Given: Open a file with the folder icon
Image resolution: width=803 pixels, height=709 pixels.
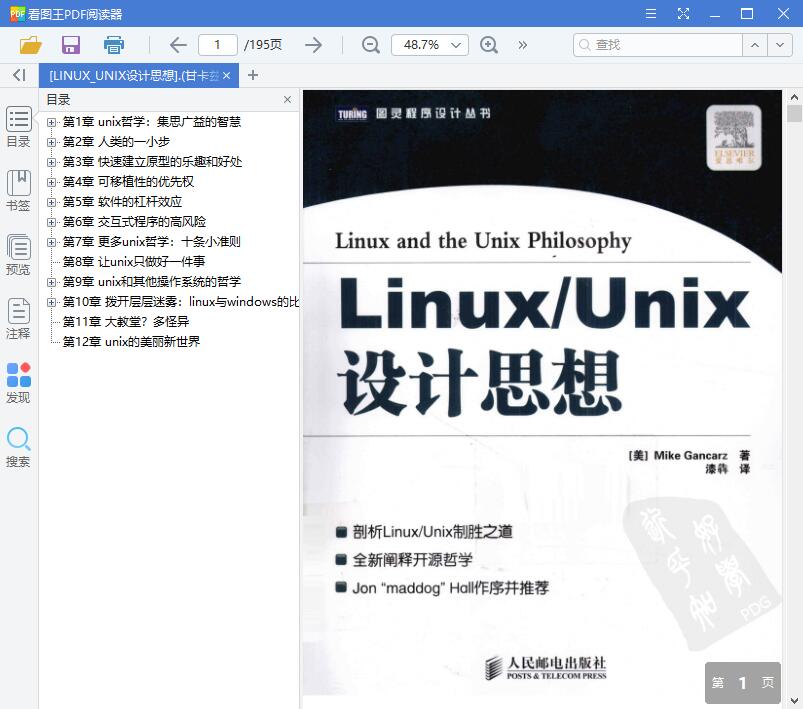Looking at the screenshot, I should (x=31, y=45).
